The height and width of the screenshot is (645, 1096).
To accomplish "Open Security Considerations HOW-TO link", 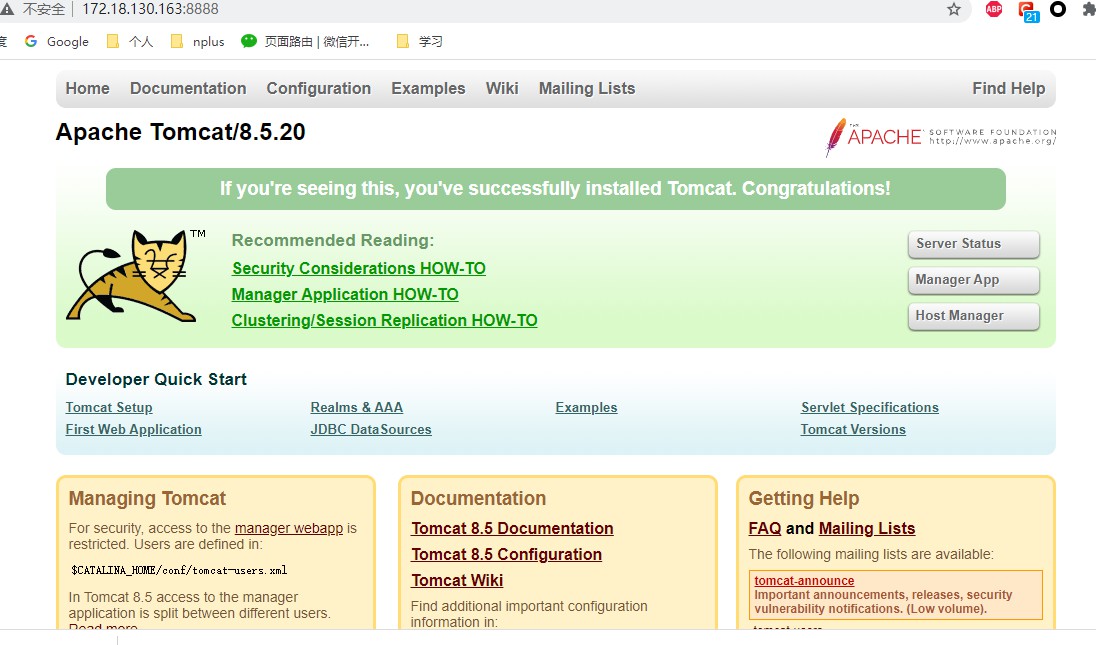I will coord(359,268).
